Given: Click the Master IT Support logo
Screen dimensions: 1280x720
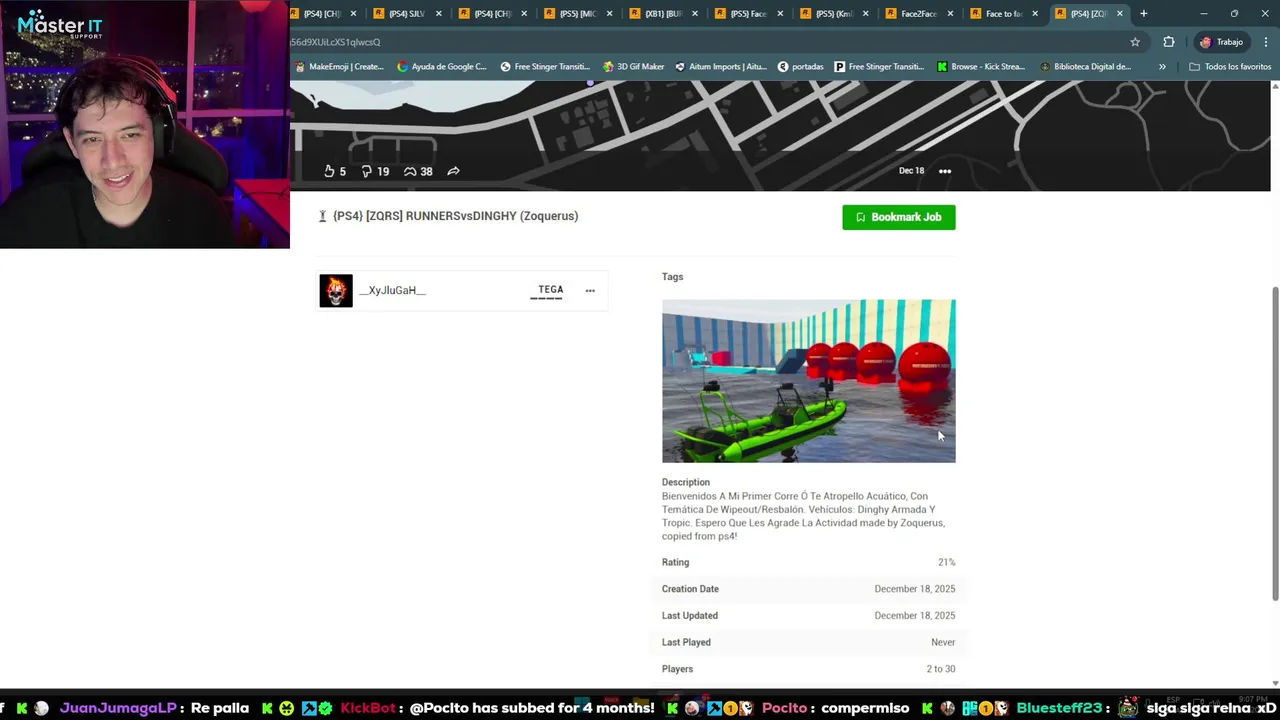Looking at the screenshot, I should (x=60, y=25).
